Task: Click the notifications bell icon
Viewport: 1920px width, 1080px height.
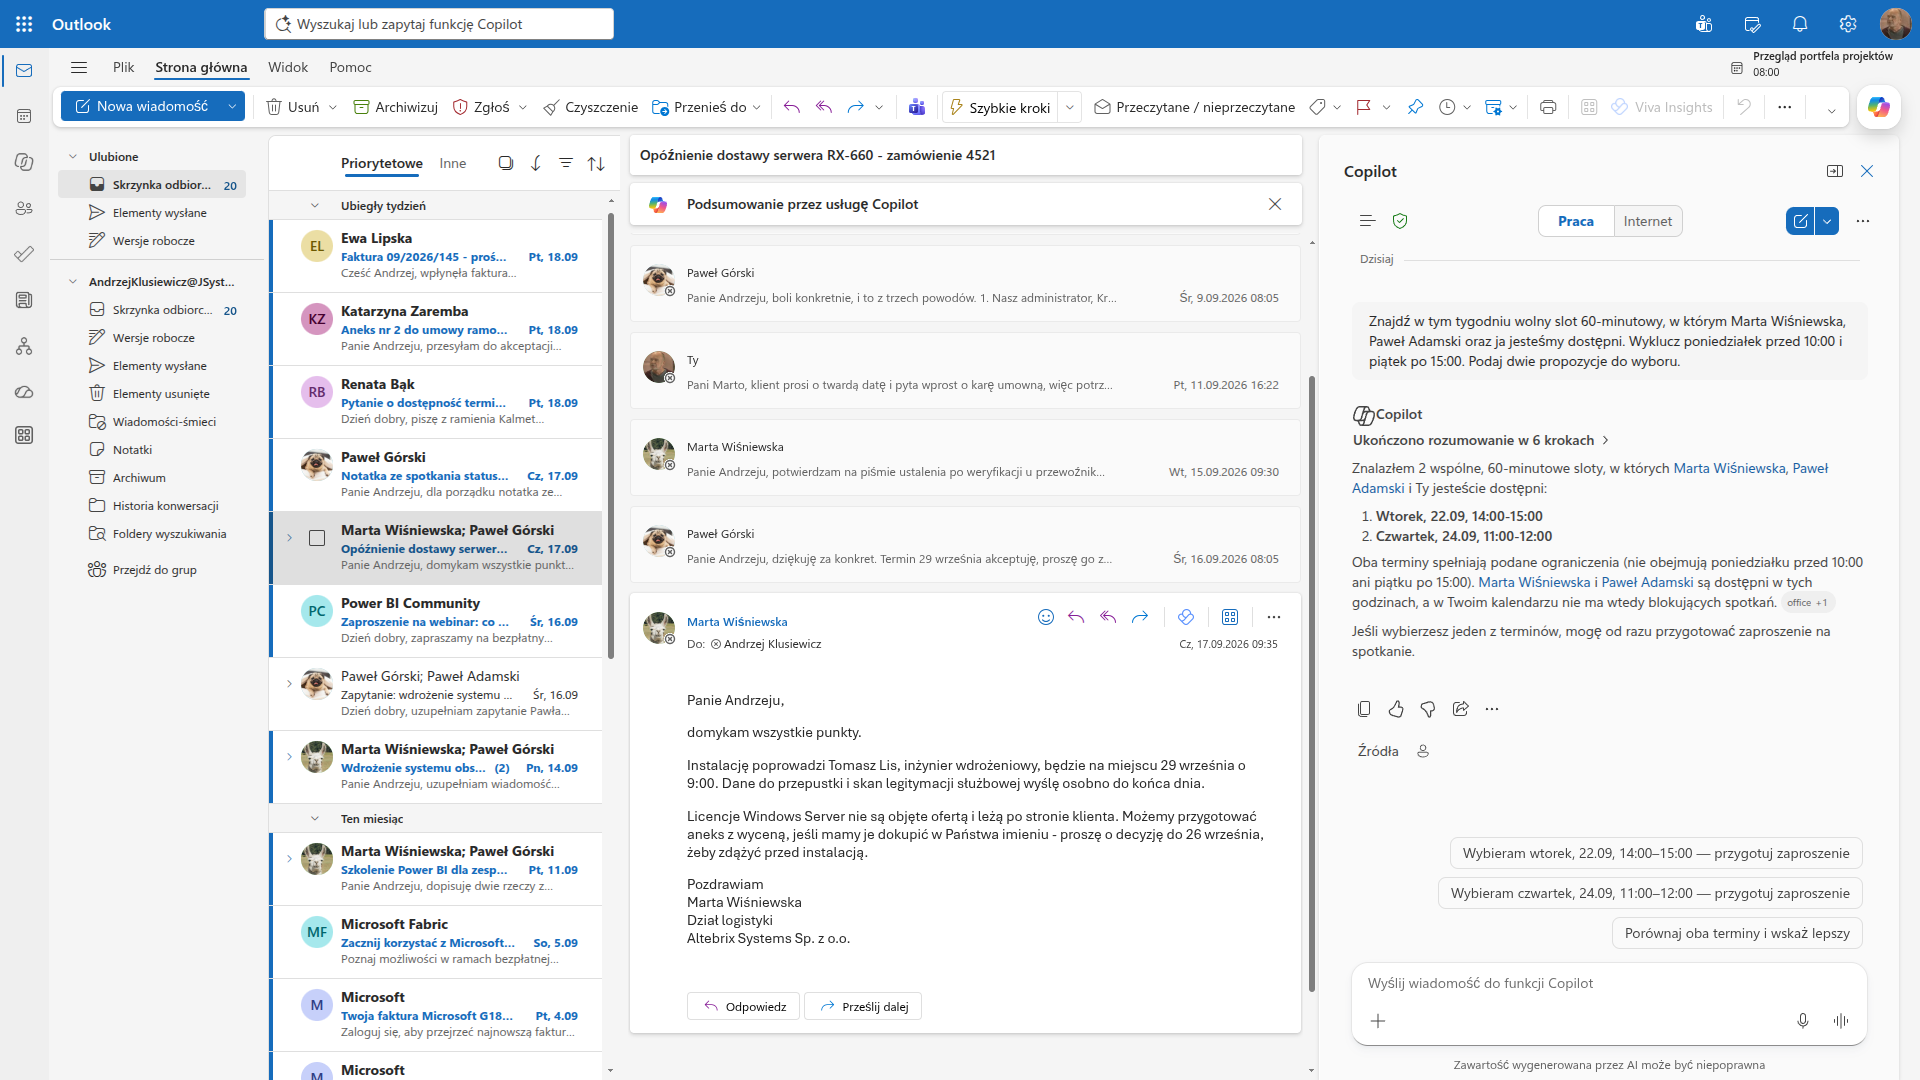Action: 1800,24
